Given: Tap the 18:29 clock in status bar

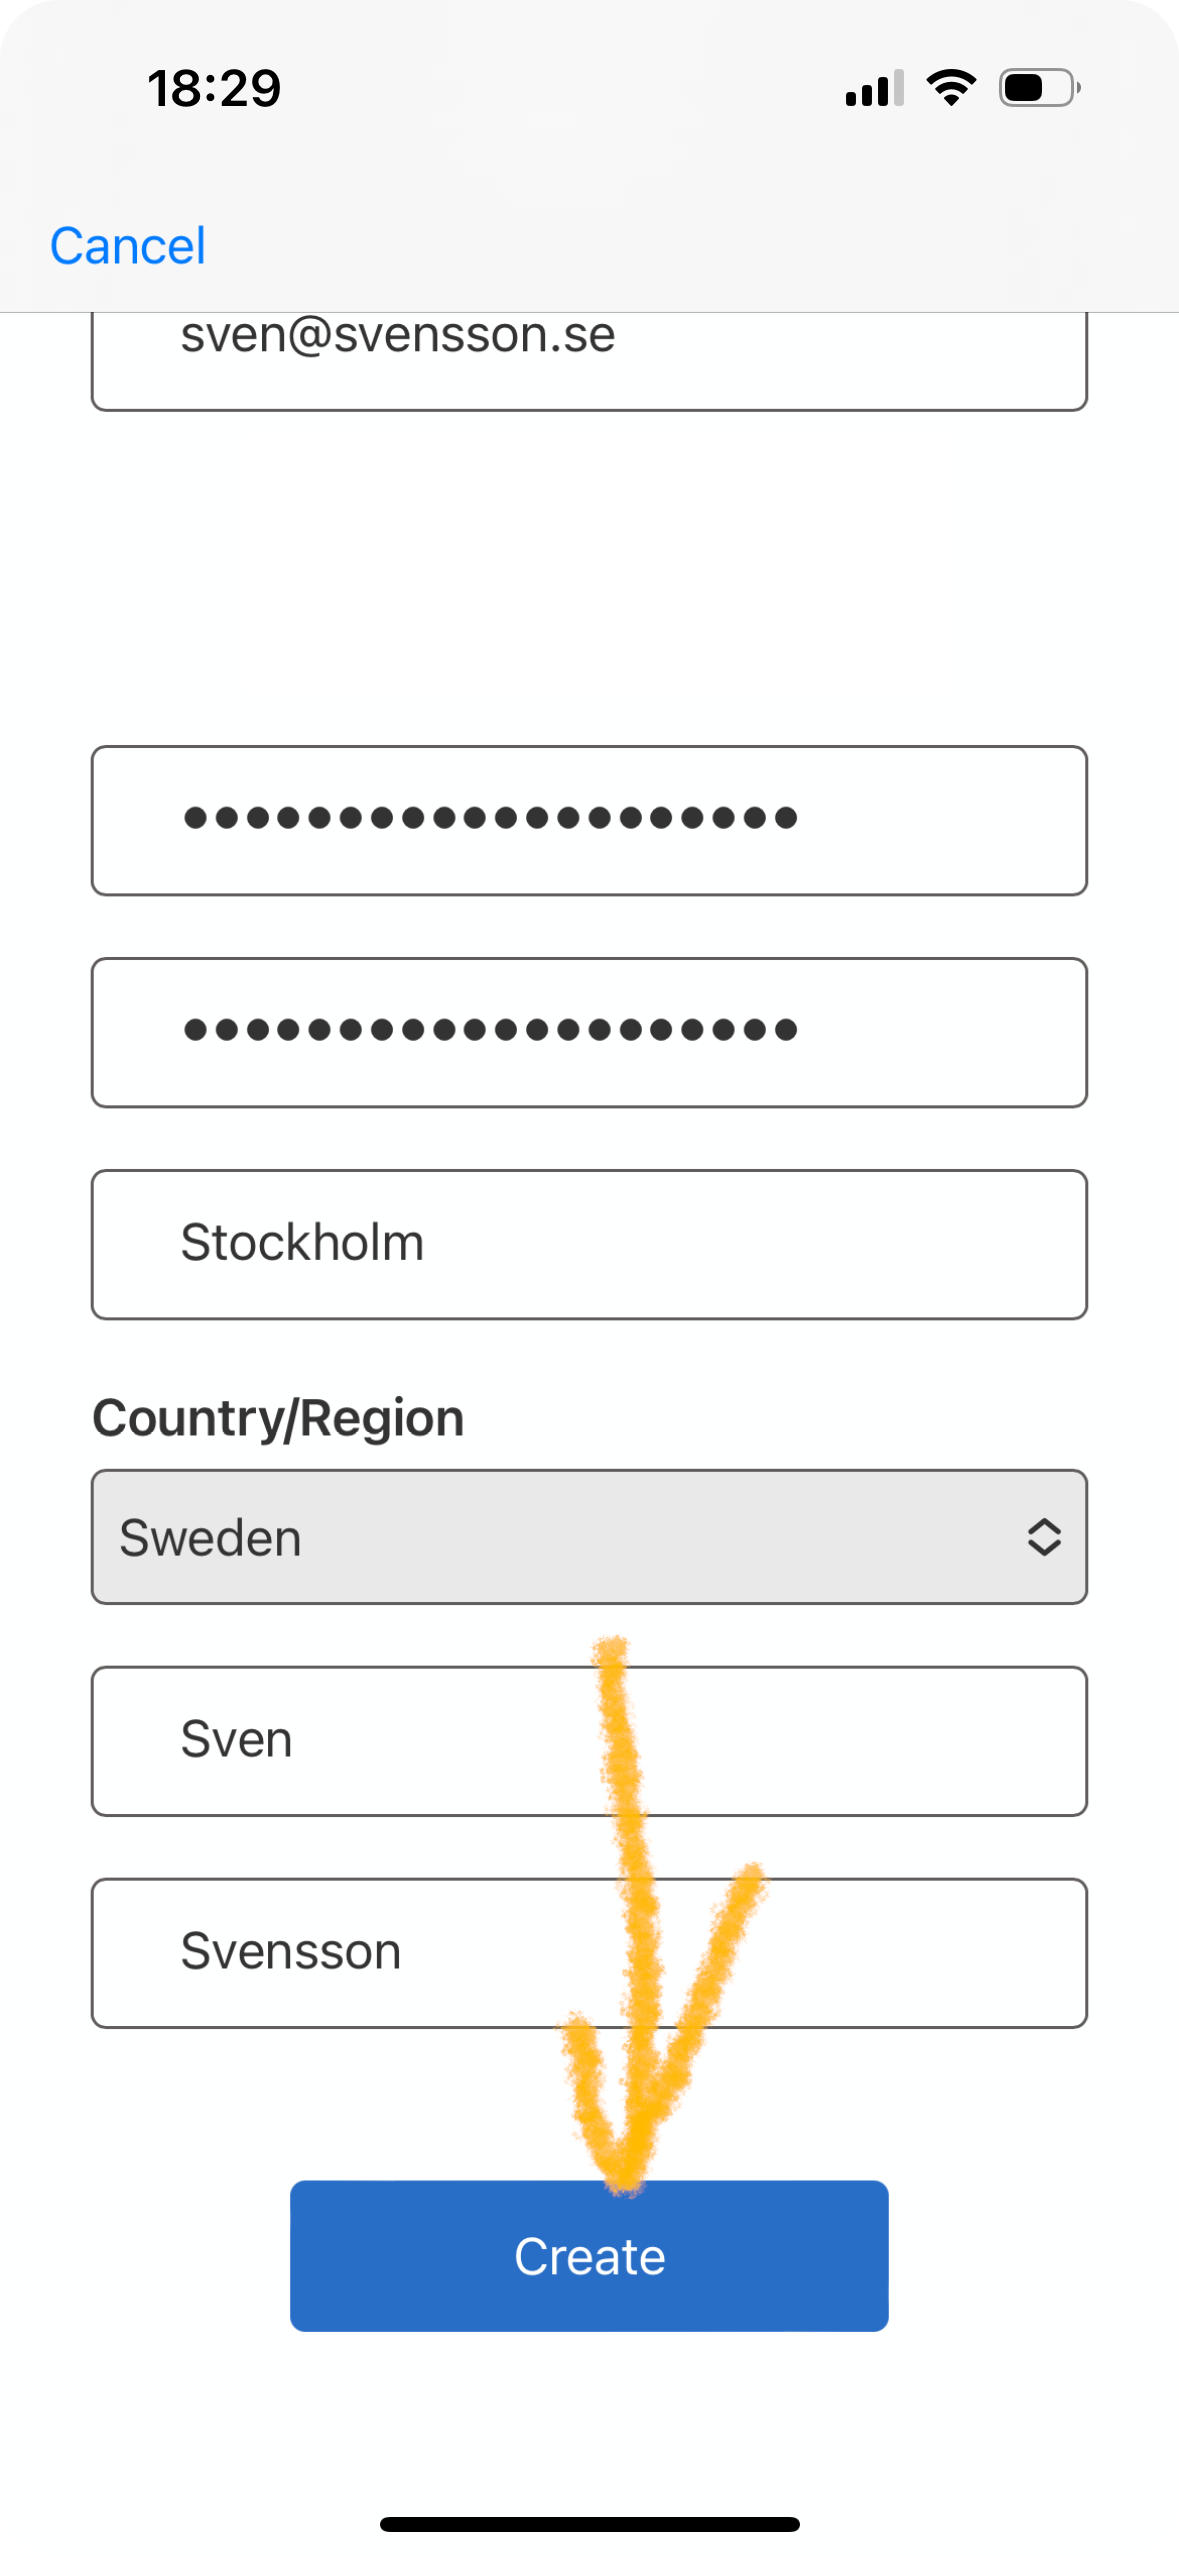Looking at the screenshot, I should coord(214,89).
